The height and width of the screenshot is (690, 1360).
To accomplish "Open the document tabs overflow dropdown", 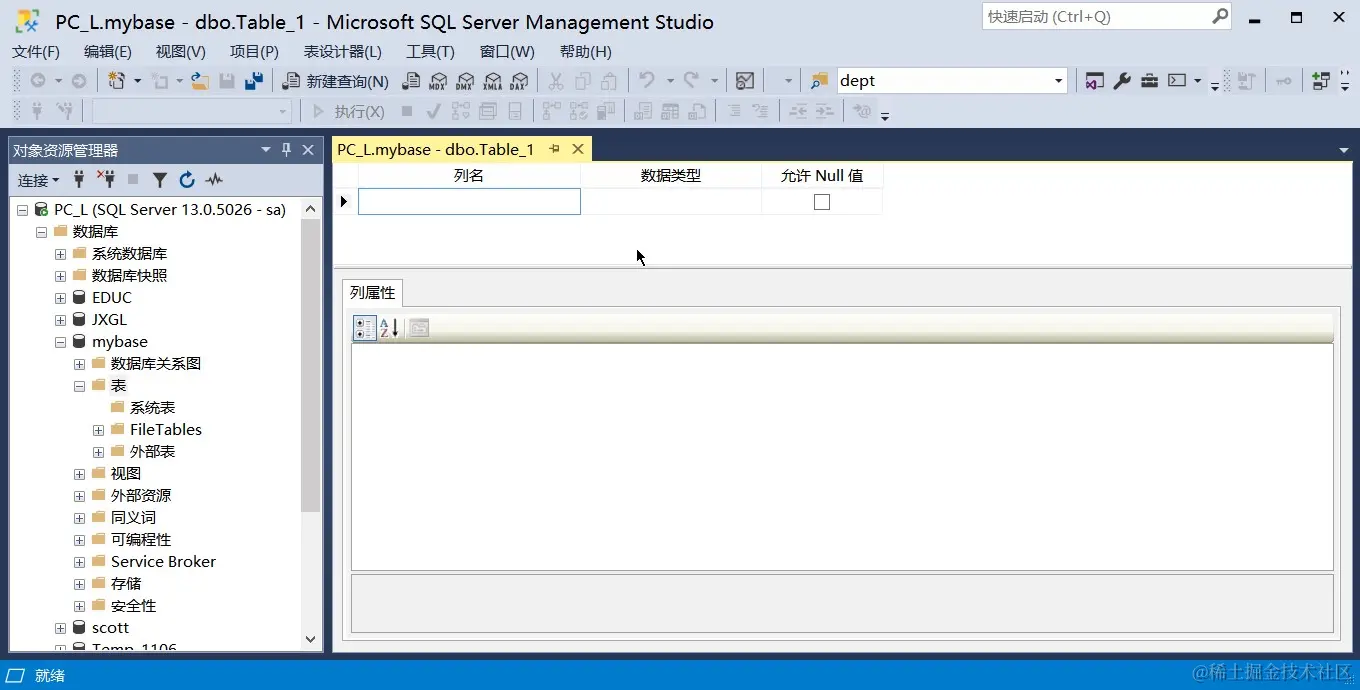I will coord(1344,150).
